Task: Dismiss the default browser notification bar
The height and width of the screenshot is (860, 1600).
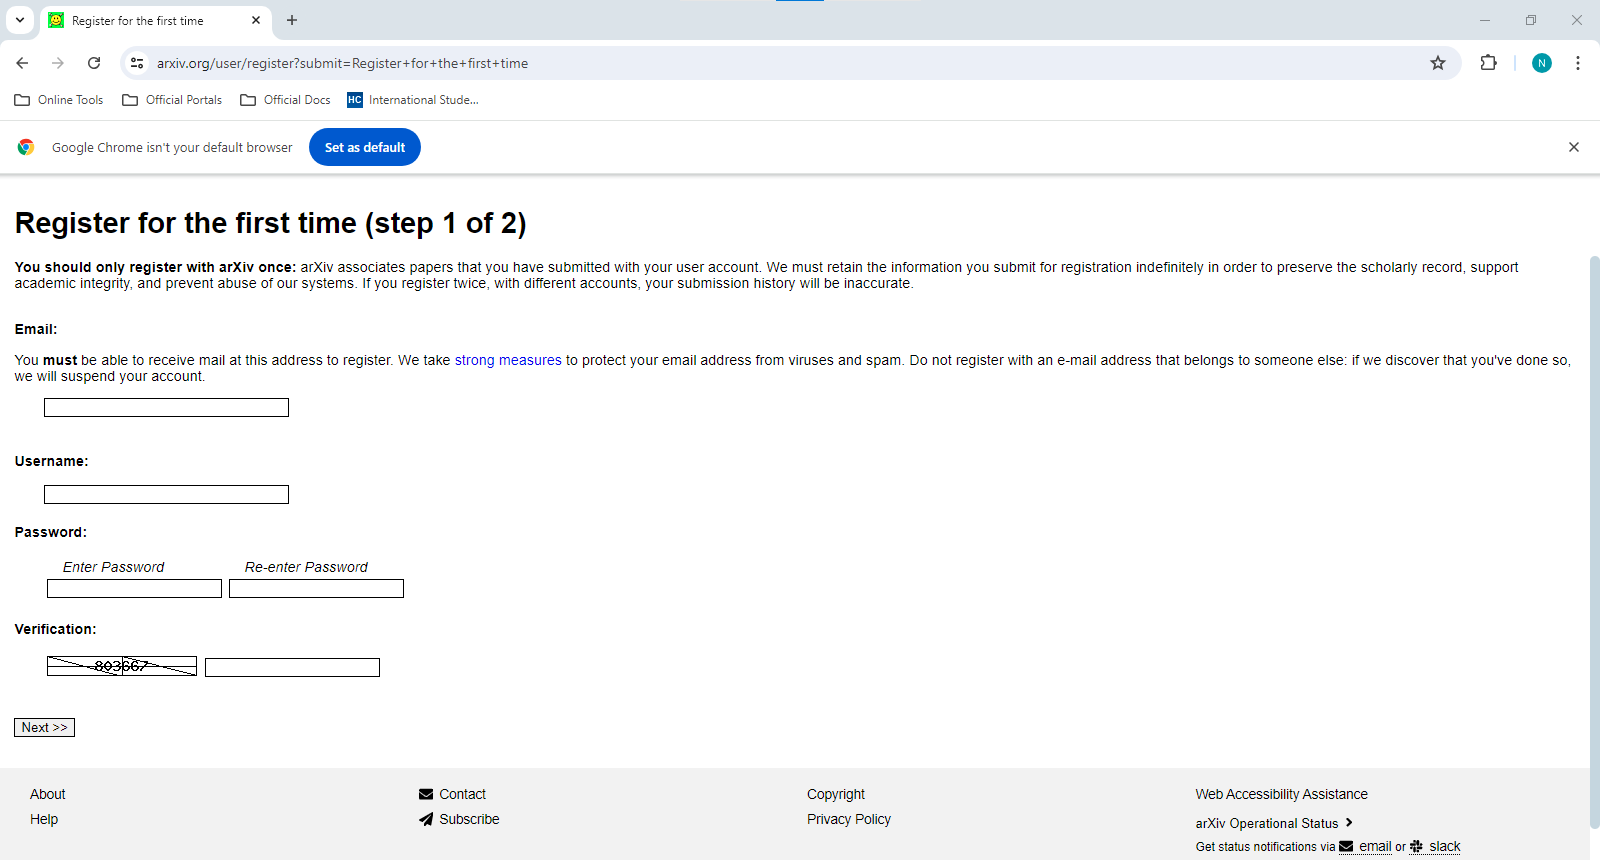Action: point(1574,147)
